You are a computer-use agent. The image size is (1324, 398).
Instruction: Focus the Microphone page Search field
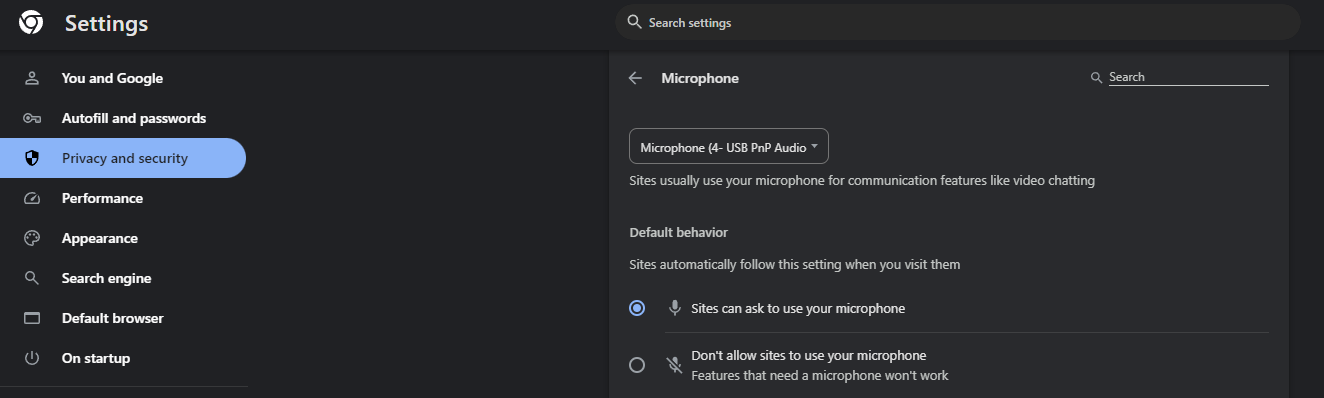(x=1188, y=77)
